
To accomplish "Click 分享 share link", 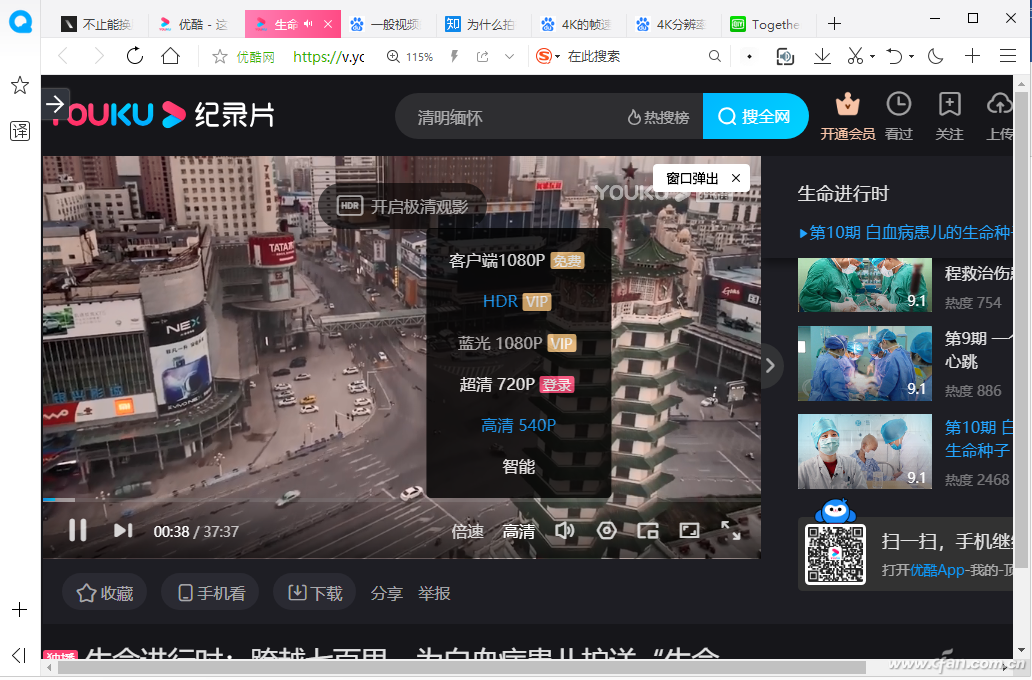I will pyautogui.click(x=386, y=593).
